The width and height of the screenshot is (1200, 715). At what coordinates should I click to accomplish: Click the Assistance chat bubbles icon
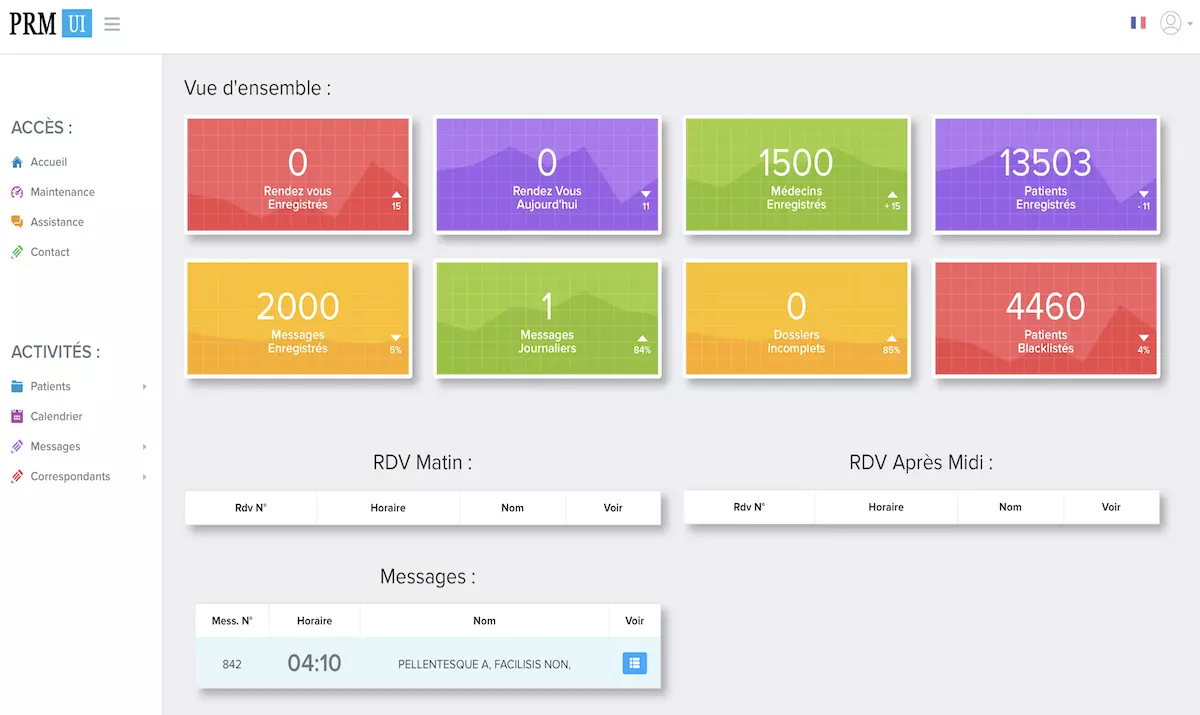[17, 222]
